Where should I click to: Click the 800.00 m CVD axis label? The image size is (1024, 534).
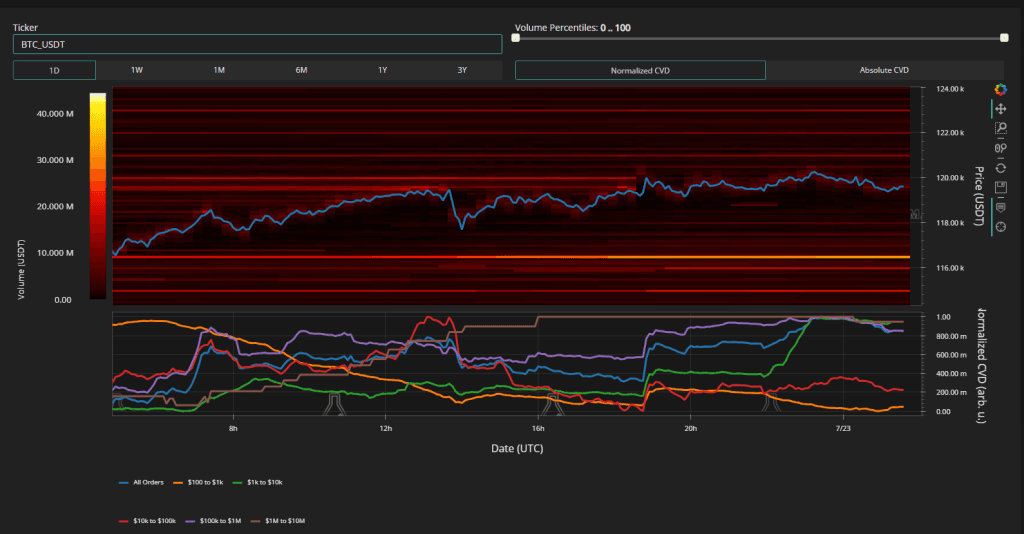click(x=950, y=336)
